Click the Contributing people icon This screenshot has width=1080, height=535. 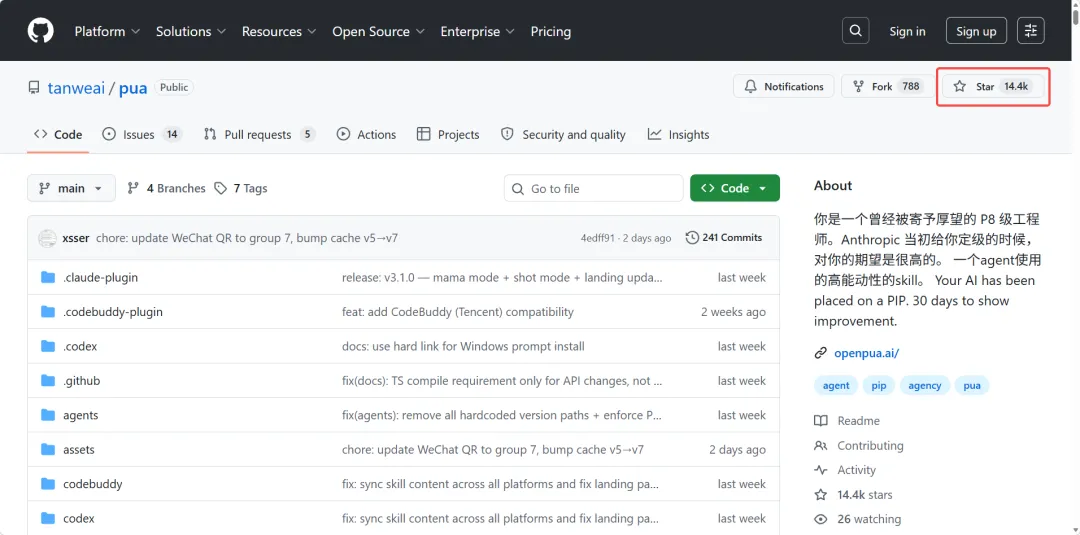(820, 445)
